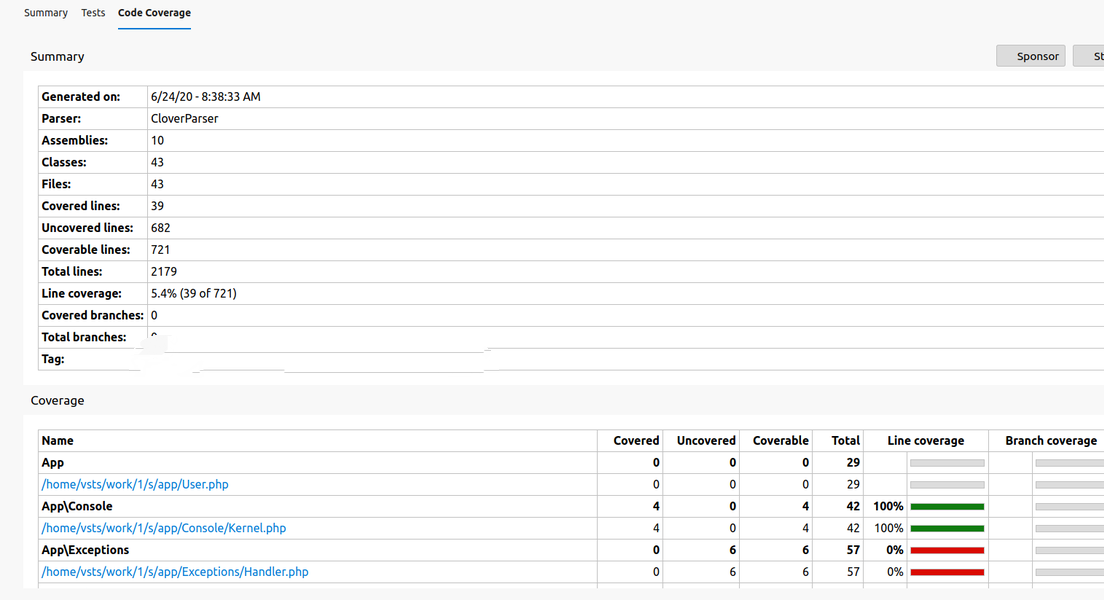Select the Code Coverage tab

154,13
